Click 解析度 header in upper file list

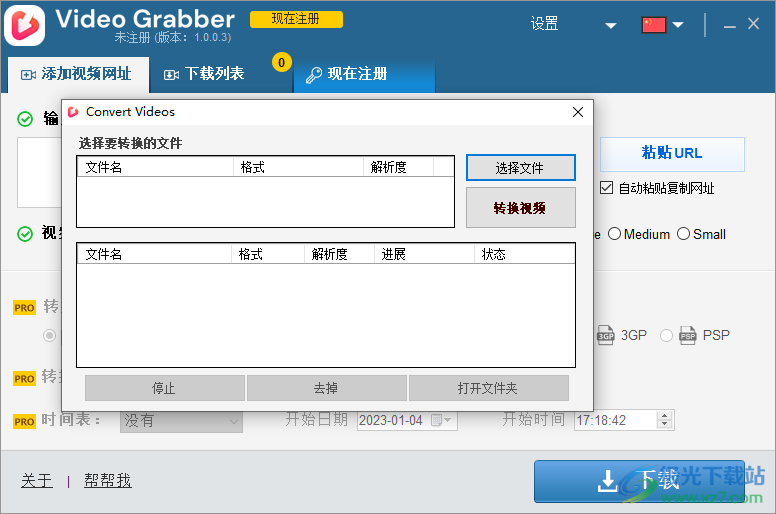click(398, 167)
